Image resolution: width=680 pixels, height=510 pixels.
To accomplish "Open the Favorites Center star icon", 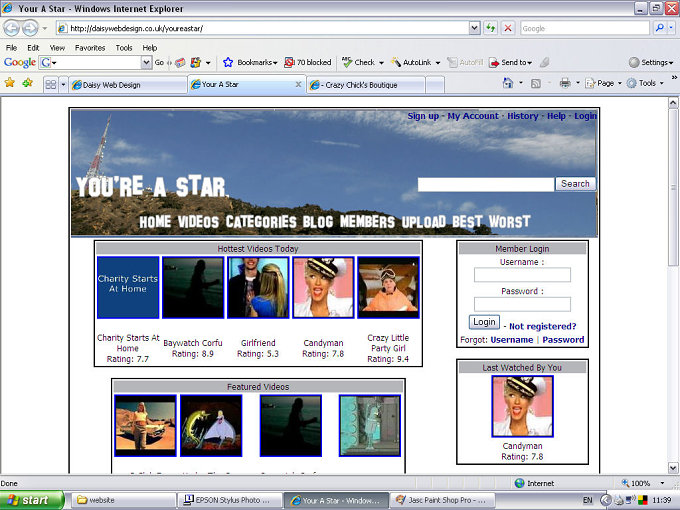I will 10,83.
